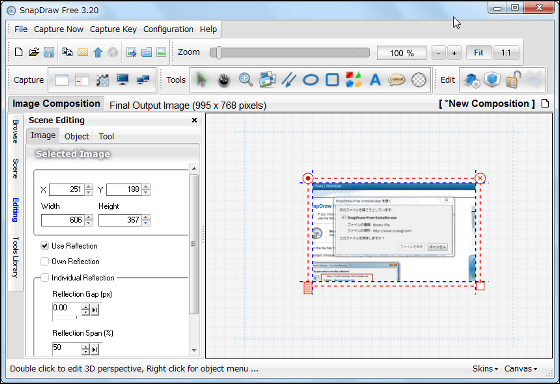Screen dimensions: 560x384
Task: Click the X coordinate input field
Action: pyautogui.click(x=67, y=189)
